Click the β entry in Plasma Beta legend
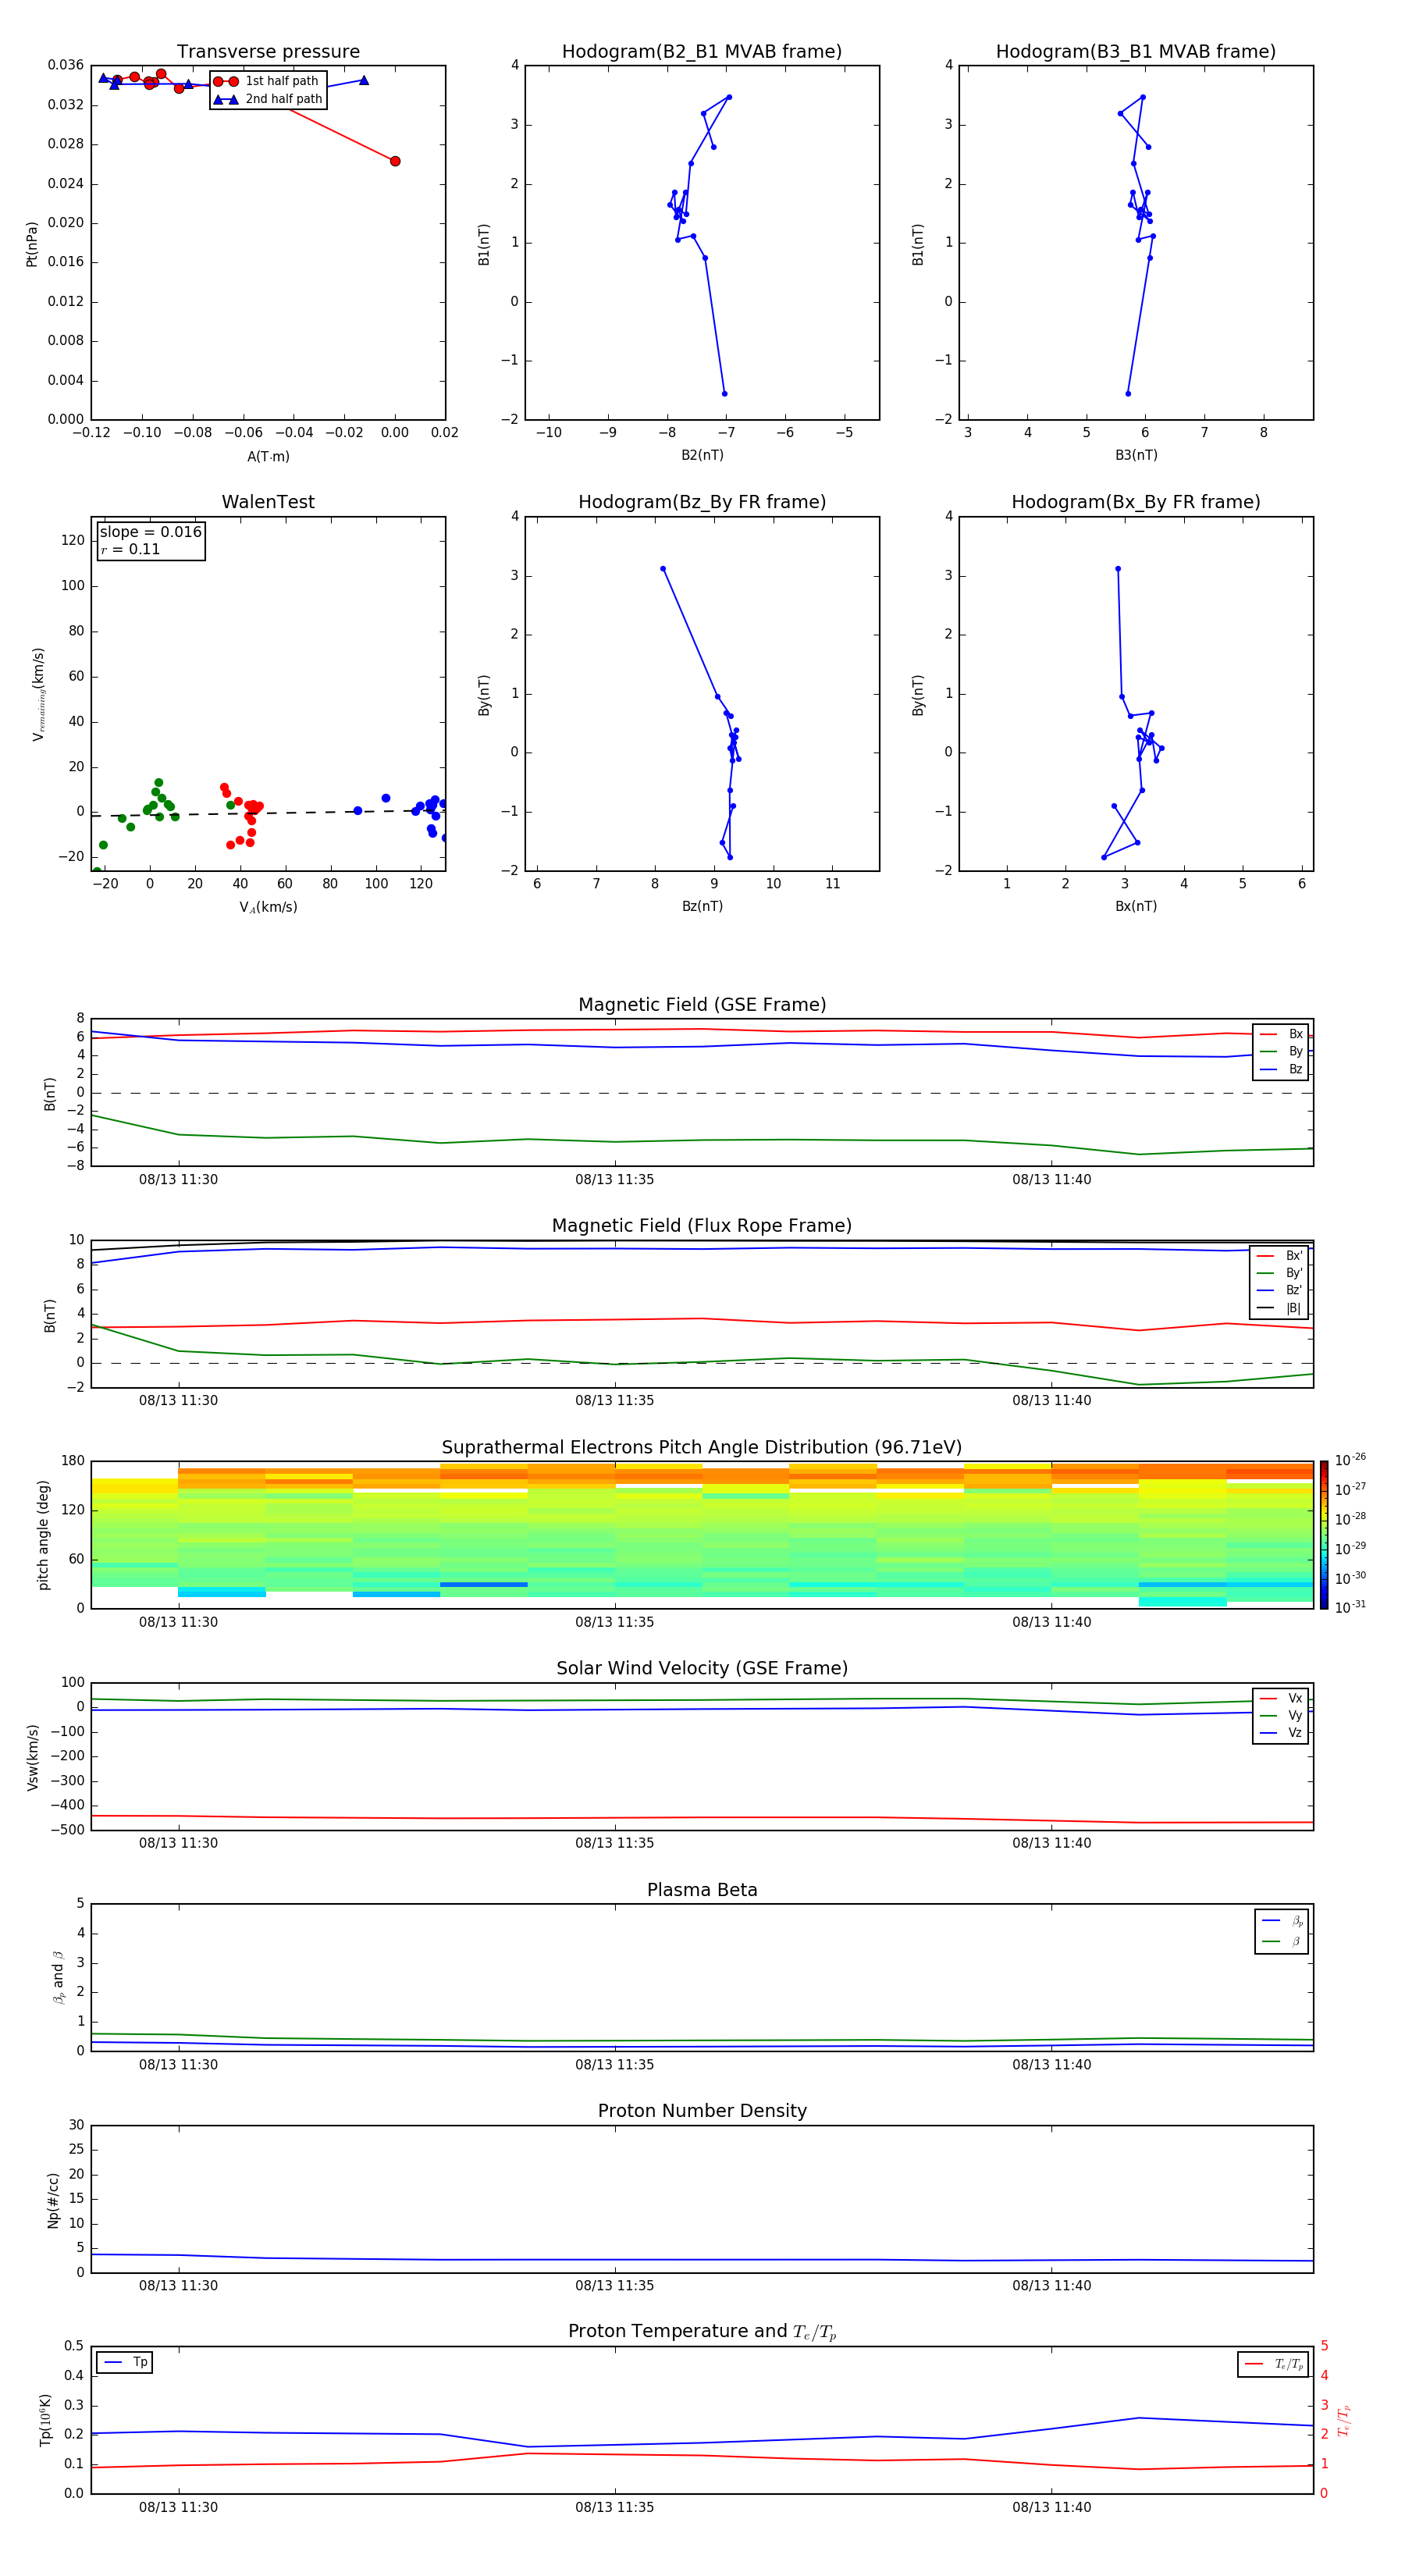 [x=1282, y=1942]
